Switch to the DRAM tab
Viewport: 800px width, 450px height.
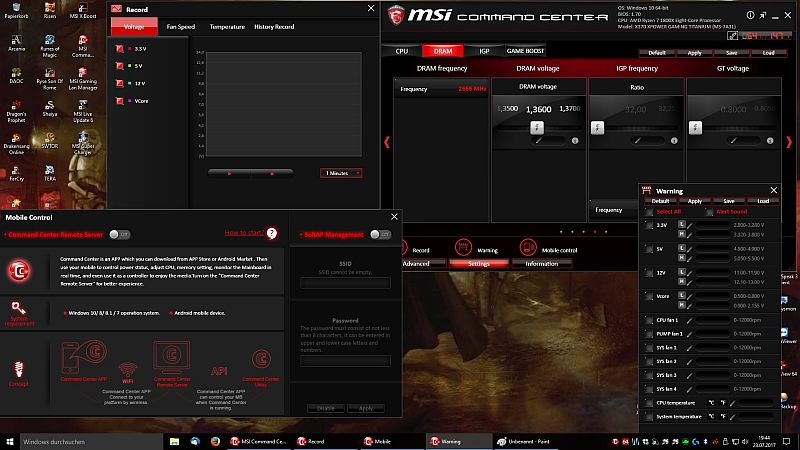coord(443,51)
